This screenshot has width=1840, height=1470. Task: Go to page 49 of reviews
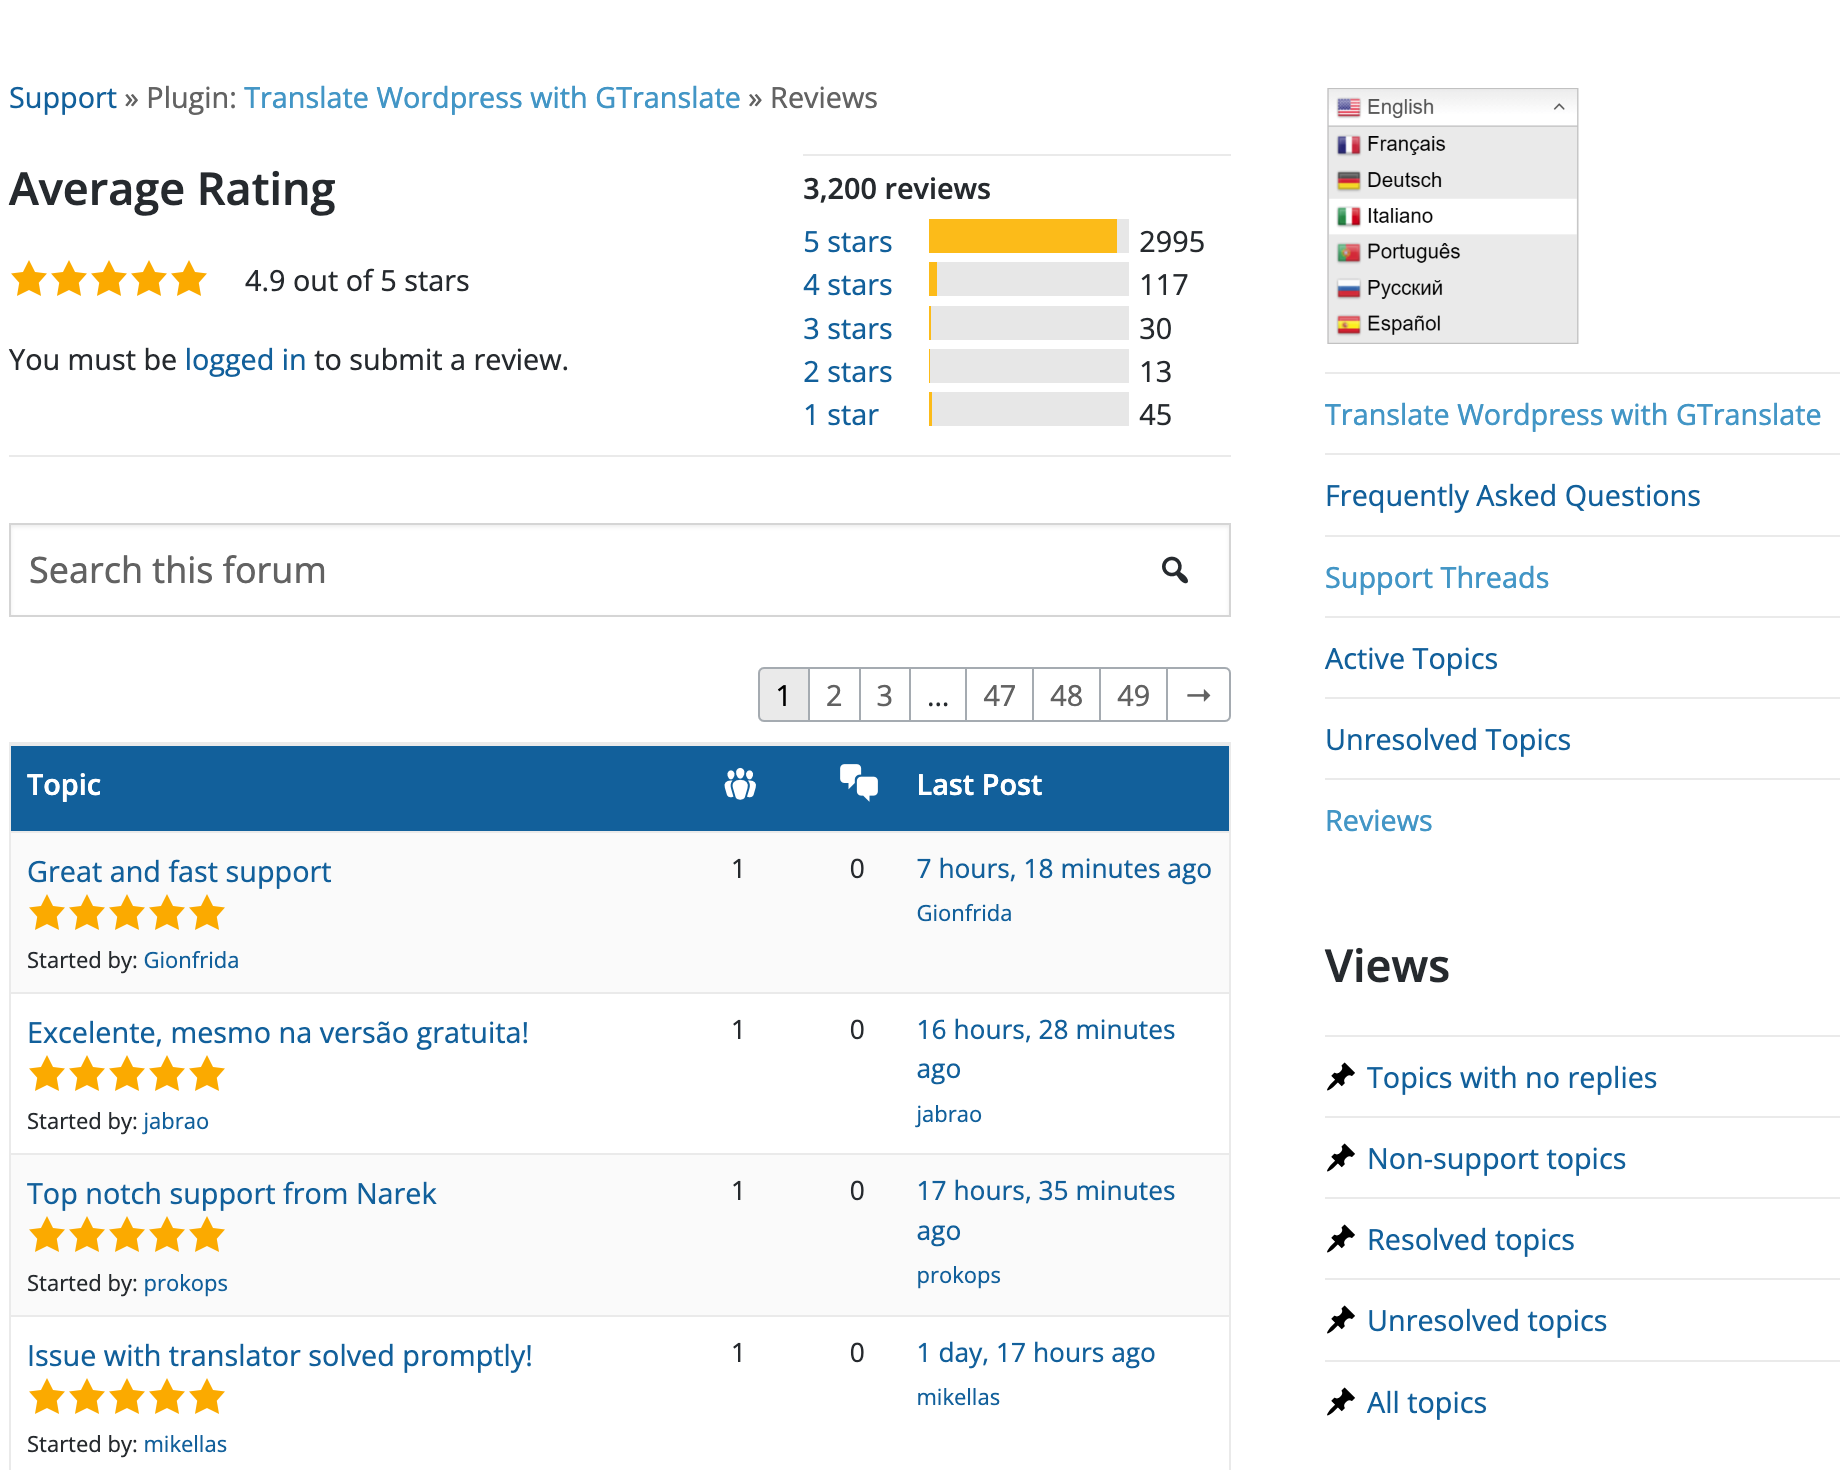tap(1133, 695)
